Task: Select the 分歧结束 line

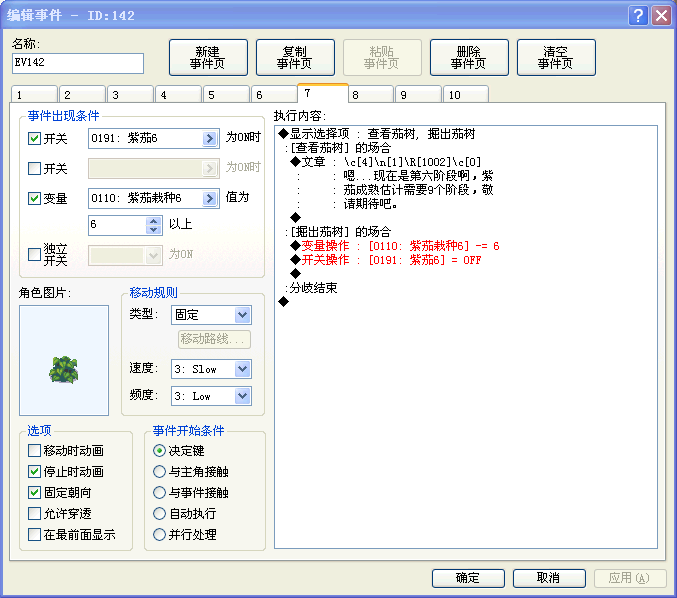Action: click(311, 288)
